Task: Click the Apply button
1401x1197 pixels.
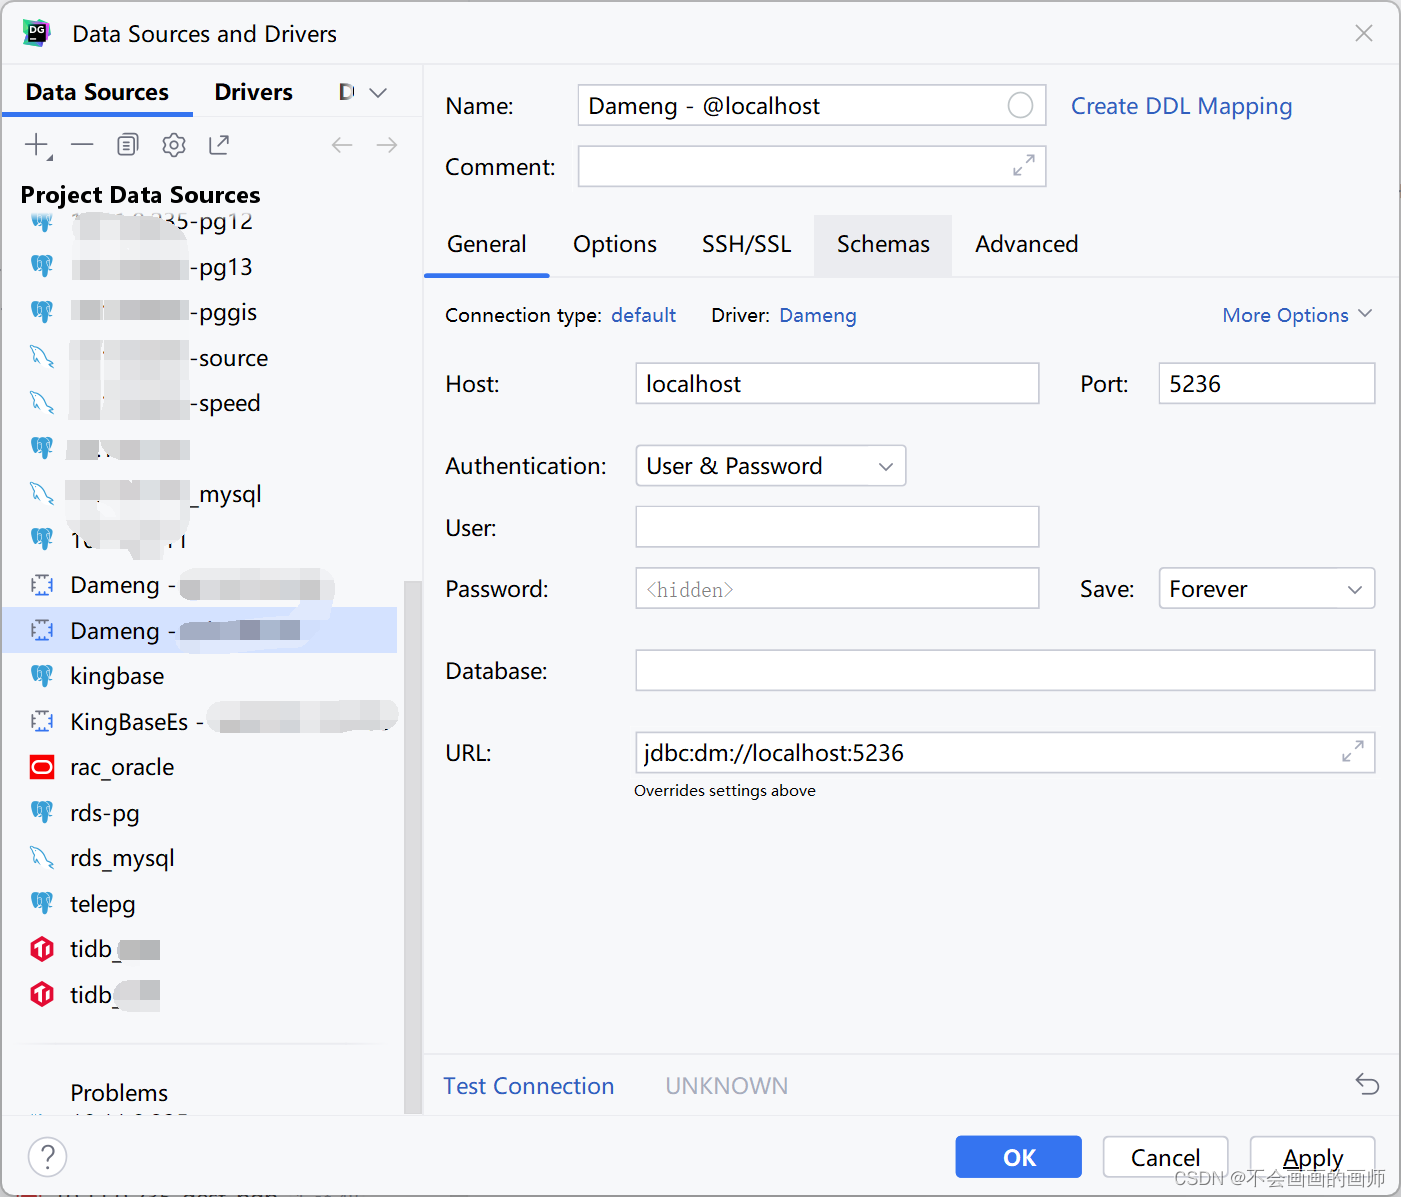Action: 1313,1157
